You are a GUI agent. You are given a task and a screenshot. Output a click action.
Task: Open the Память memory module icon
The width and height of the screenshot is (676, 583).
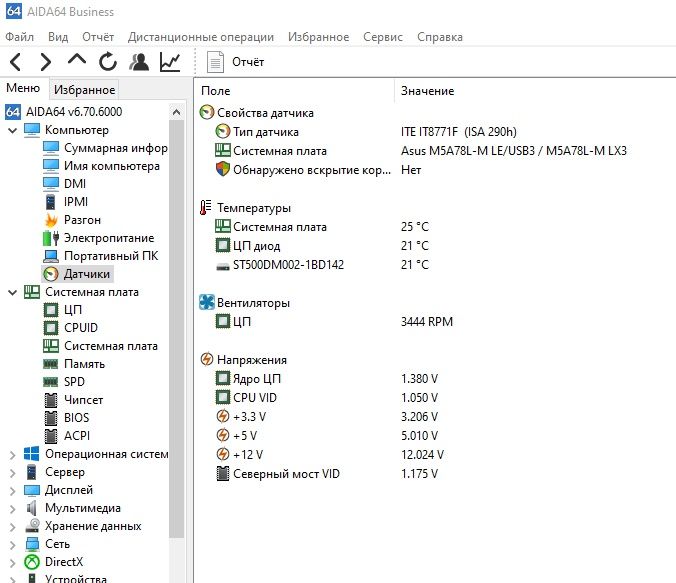pyautogui.click(x=51, y=364)
